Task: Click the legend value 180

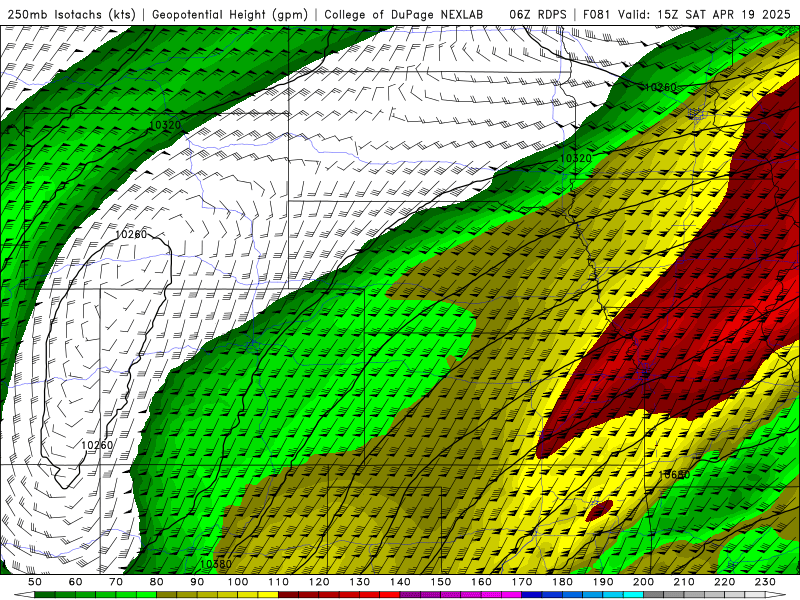Action: click(562, 582)
